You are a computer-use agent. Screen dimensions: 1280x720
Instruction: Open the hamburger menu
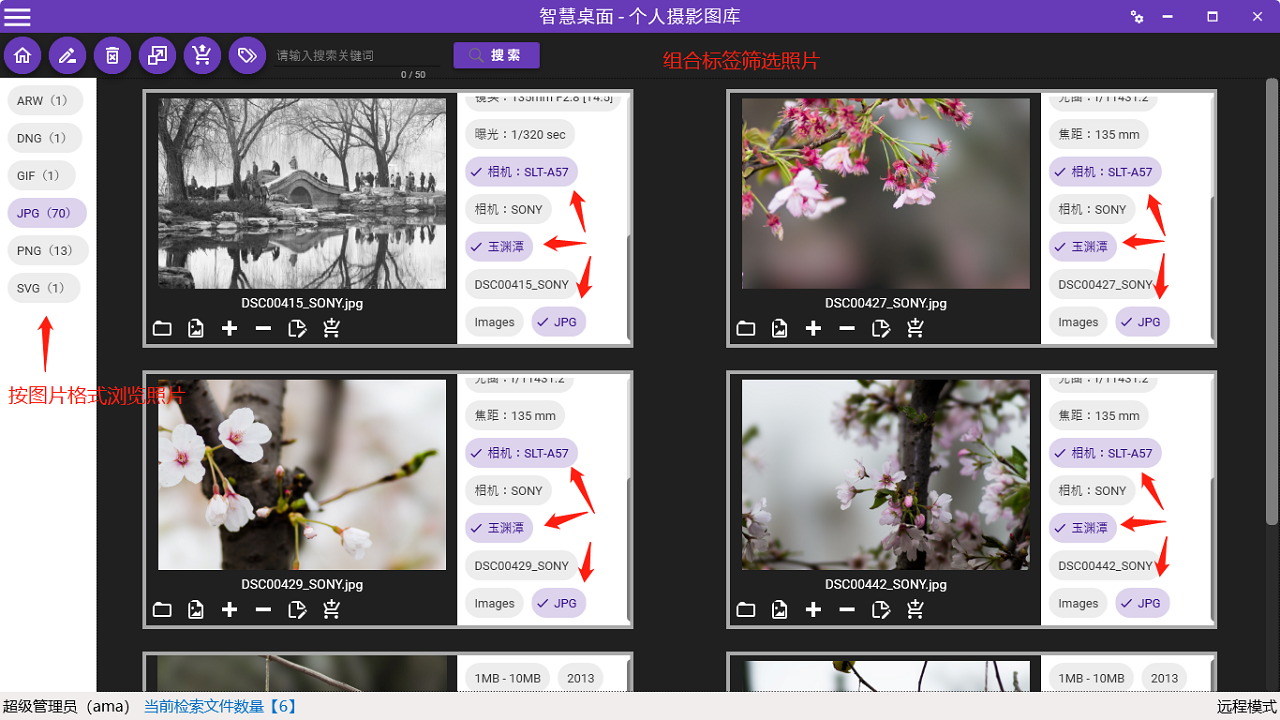point(17,16)
